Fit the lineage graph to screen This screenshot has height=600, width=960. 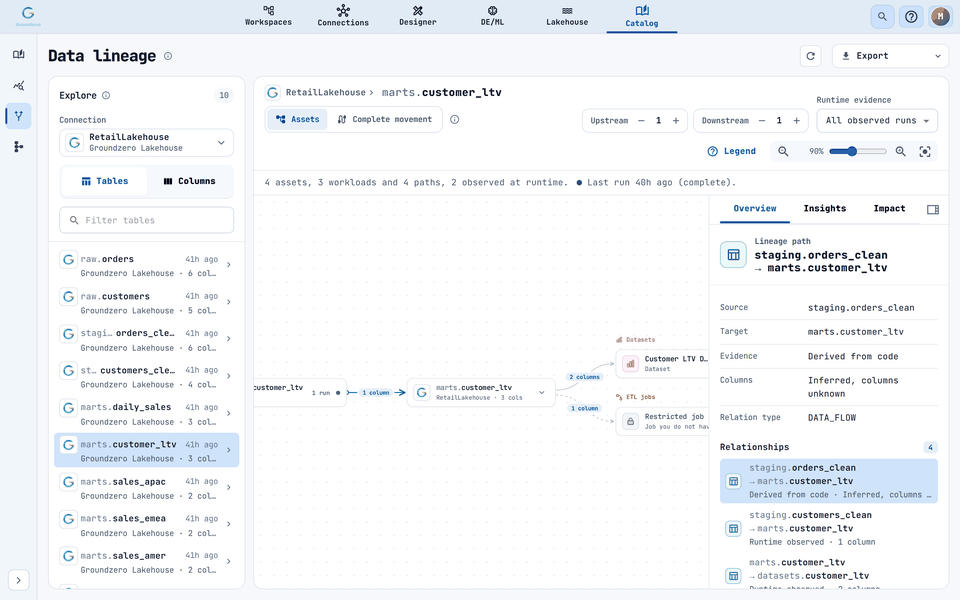click(x=925, y=151)
